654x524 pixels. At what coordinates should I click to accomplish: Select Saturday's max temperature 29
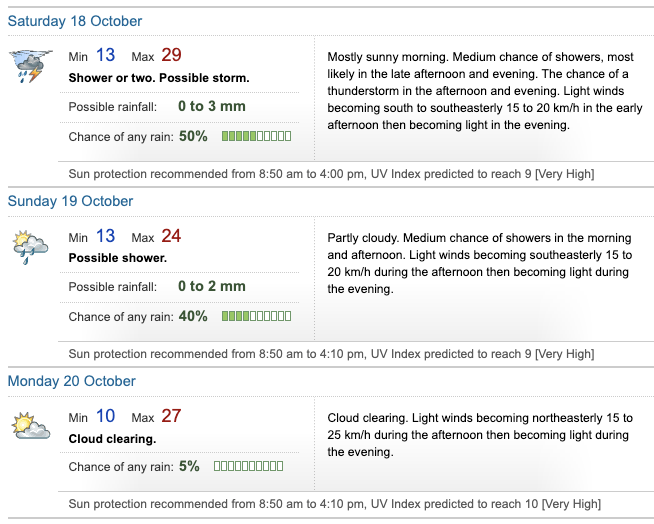pyautogui.click(x=170, y=56)
